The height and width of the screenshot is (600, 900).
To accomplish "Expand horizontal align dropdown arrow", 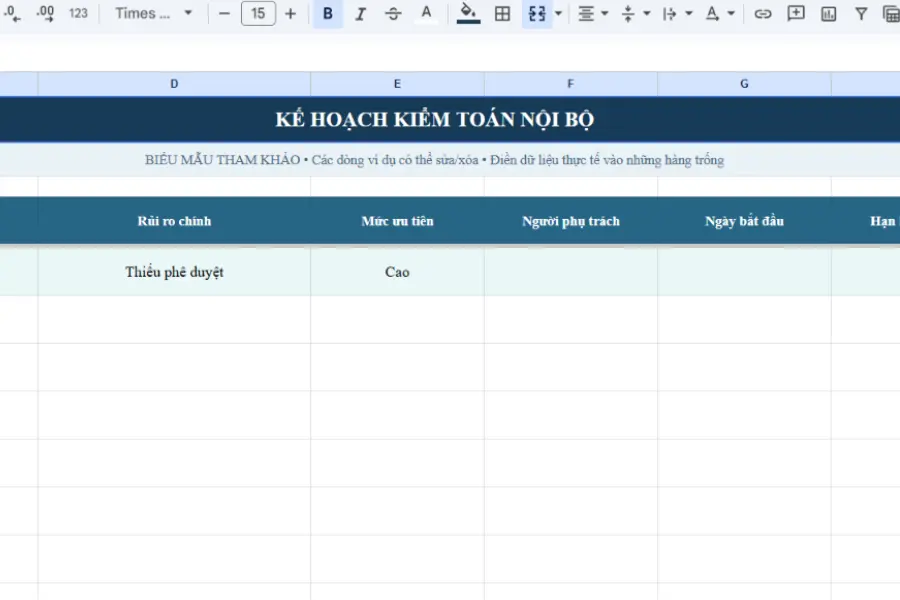I will point(604,13).
